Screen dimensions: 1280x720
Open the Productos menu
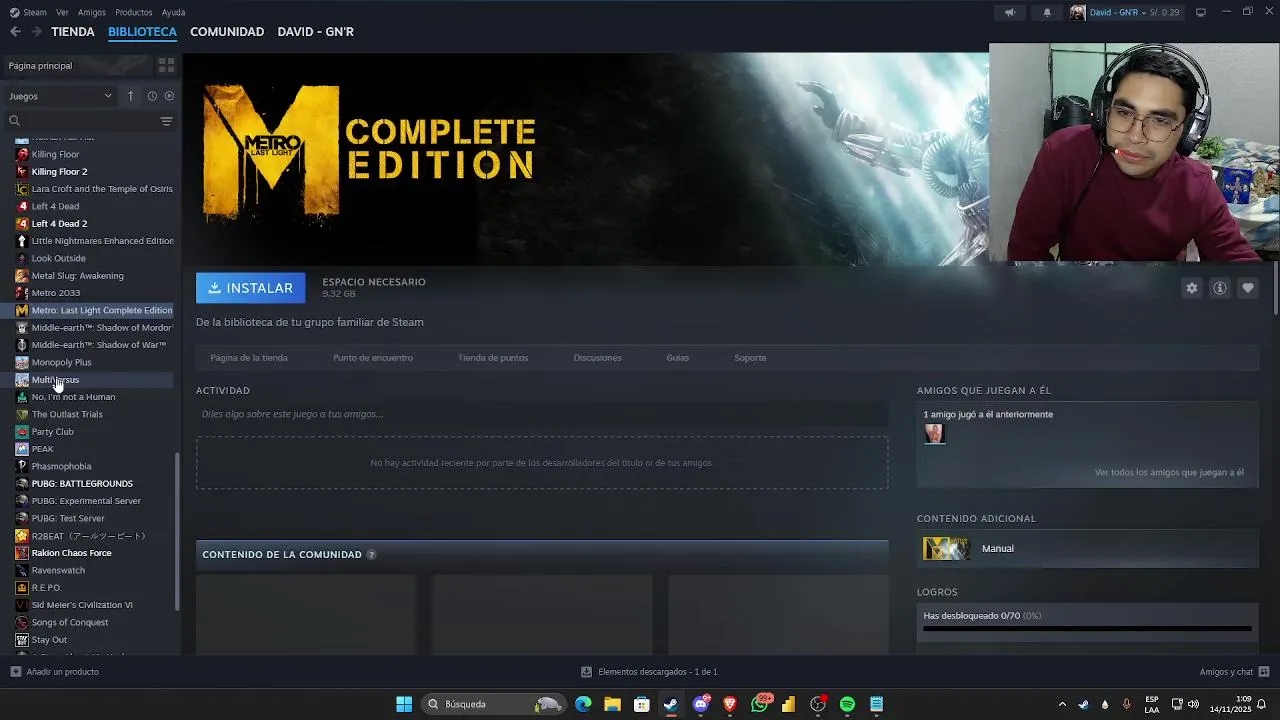coord(134,12)
